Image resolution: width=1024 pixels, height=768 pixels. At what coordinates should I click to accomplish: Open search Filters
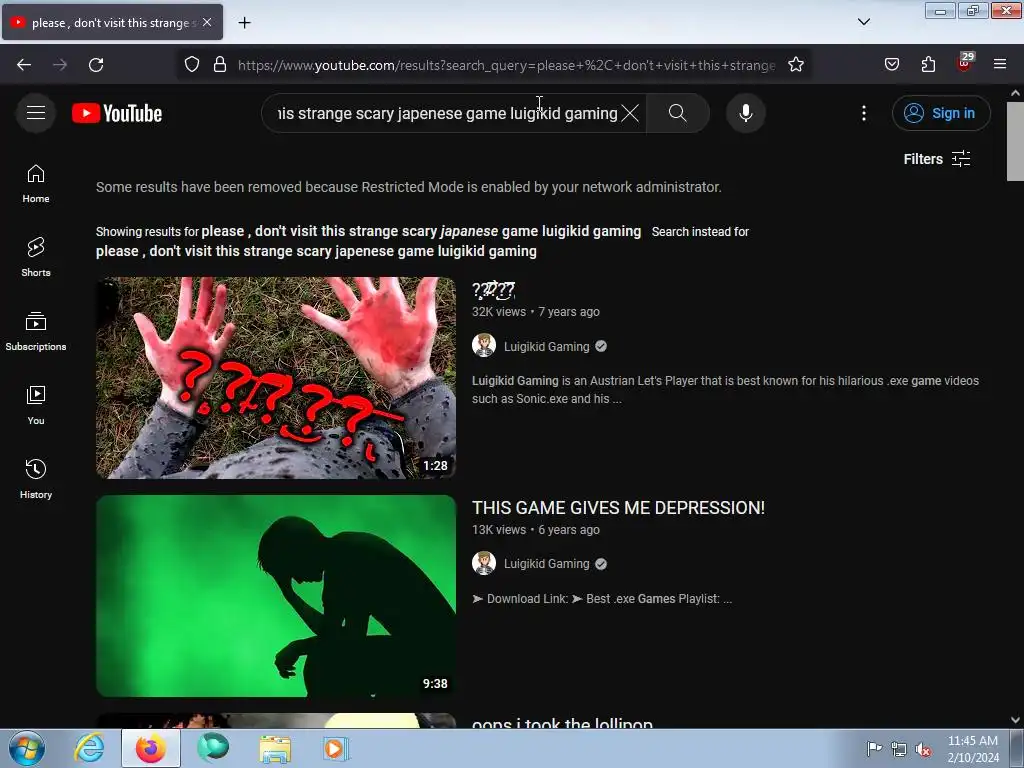pyautogui.click(x=937, y=159)
